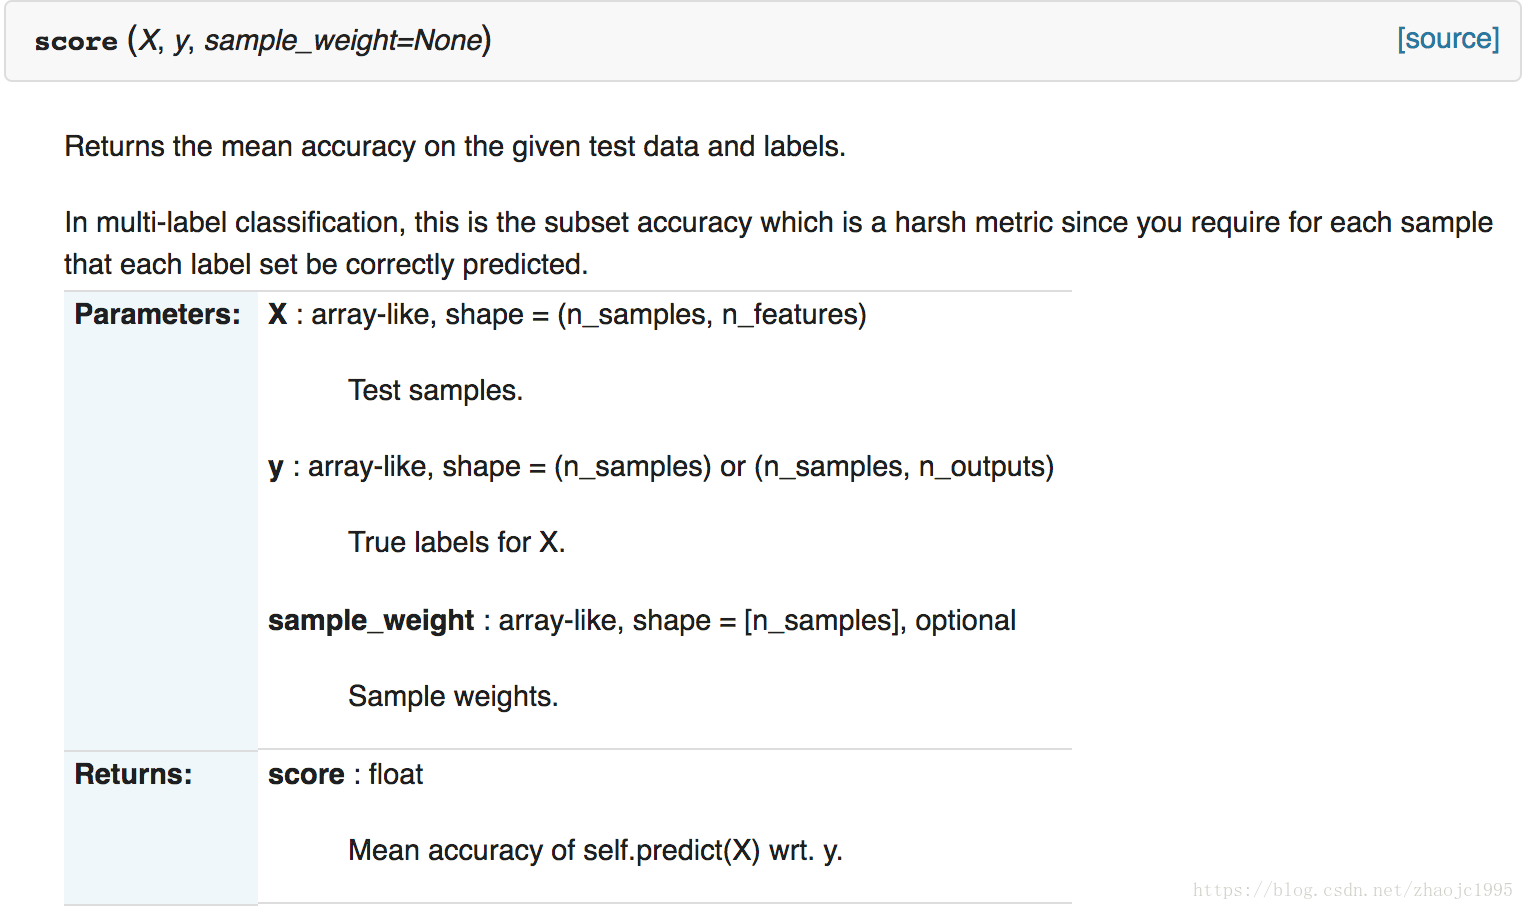Click the score method name in header
Image resolution: width=1524 pixels, height=910 pixels.
click(76, 41)
